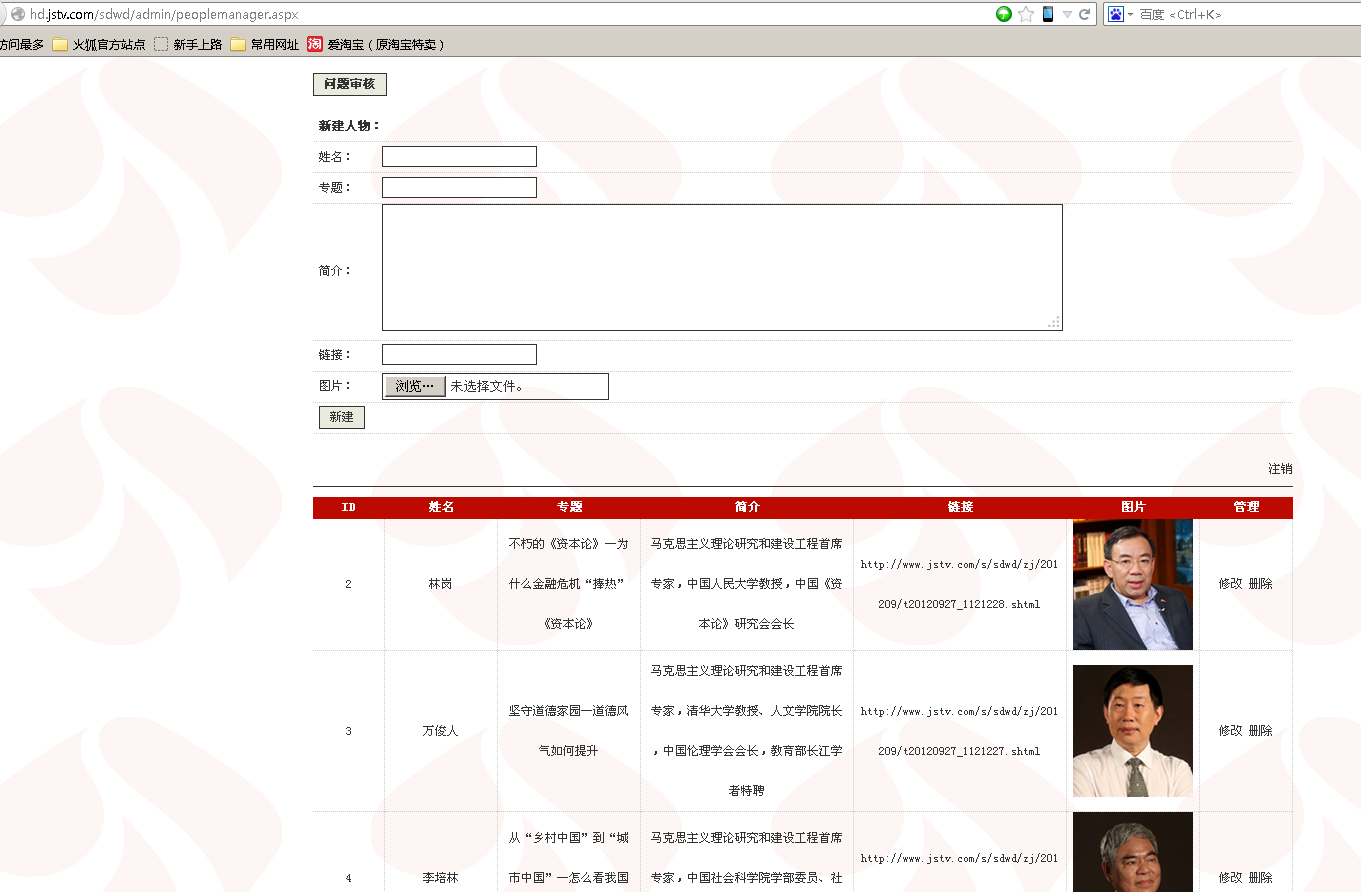Click the 问题审核 button
Image resolution: width=1361 pixels, height=892 pixels.
[x=350, y=84]
